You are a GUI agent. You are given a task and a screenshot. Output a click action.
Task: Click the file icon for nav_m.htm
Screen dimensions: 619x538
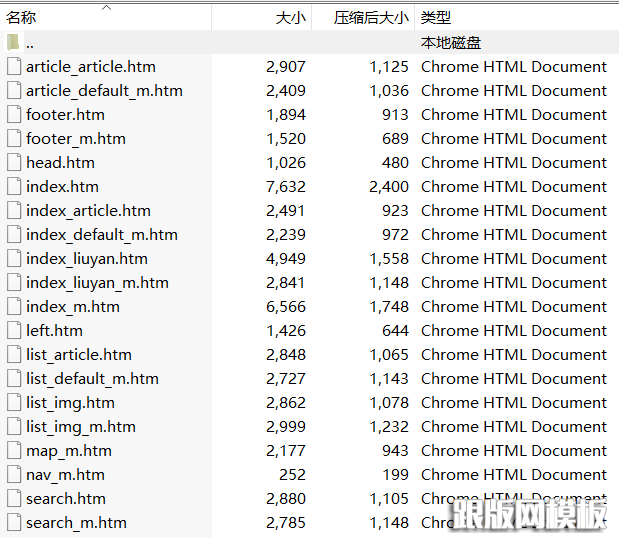tap(13, 475)
